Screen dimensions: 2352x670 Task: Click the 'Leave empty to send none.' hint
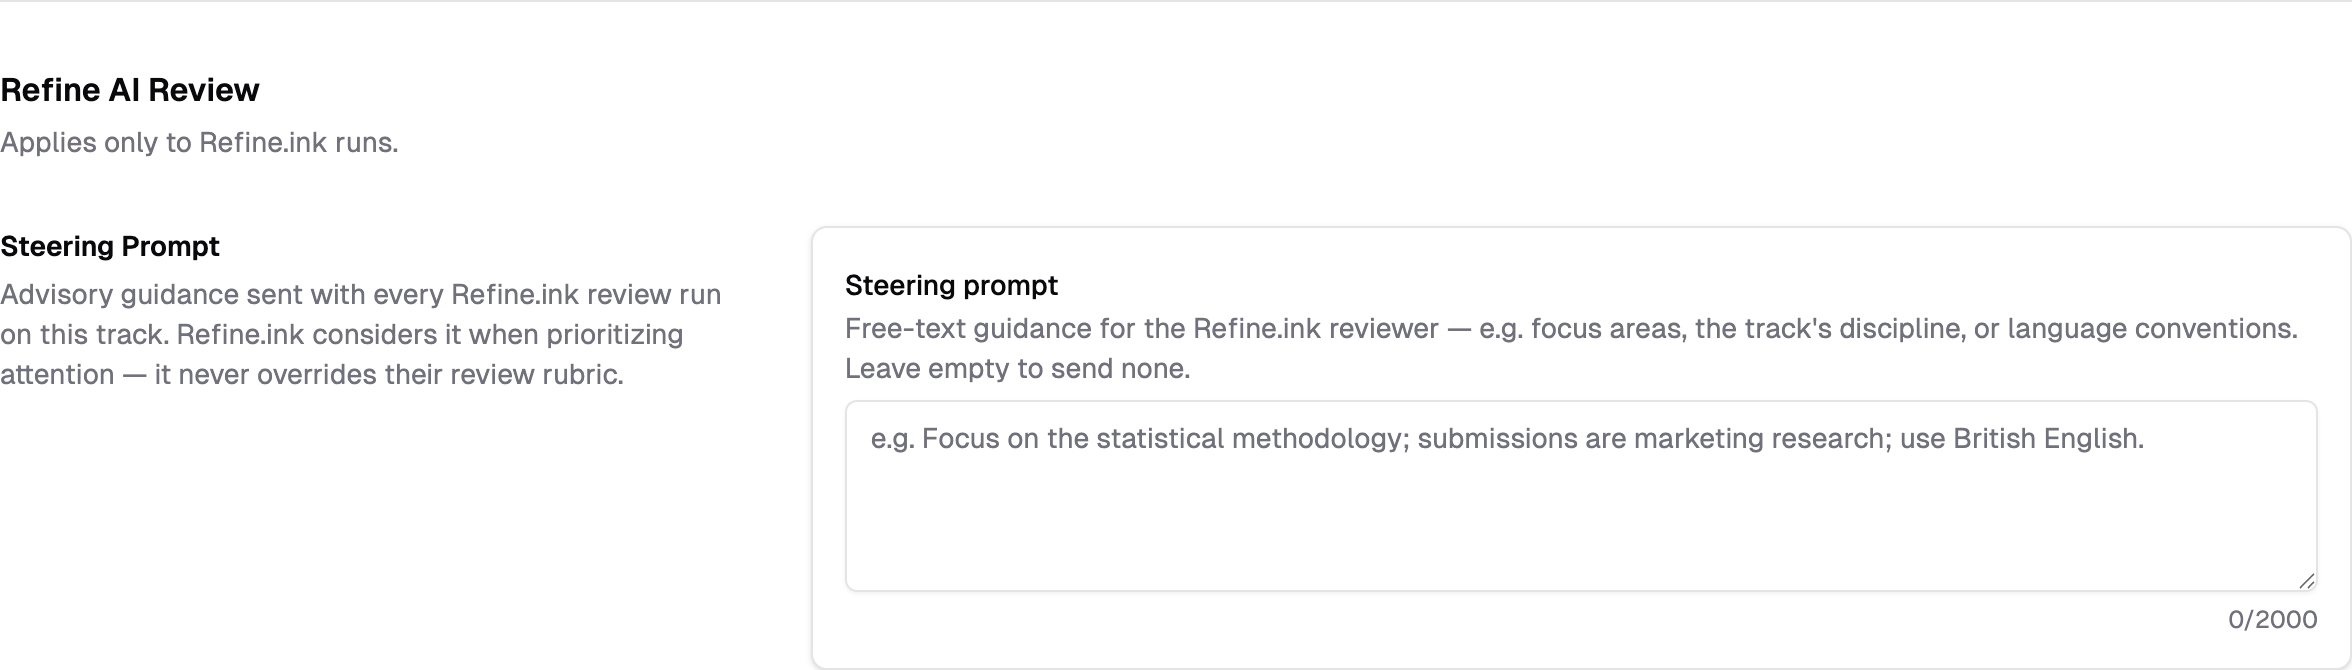1018,369
